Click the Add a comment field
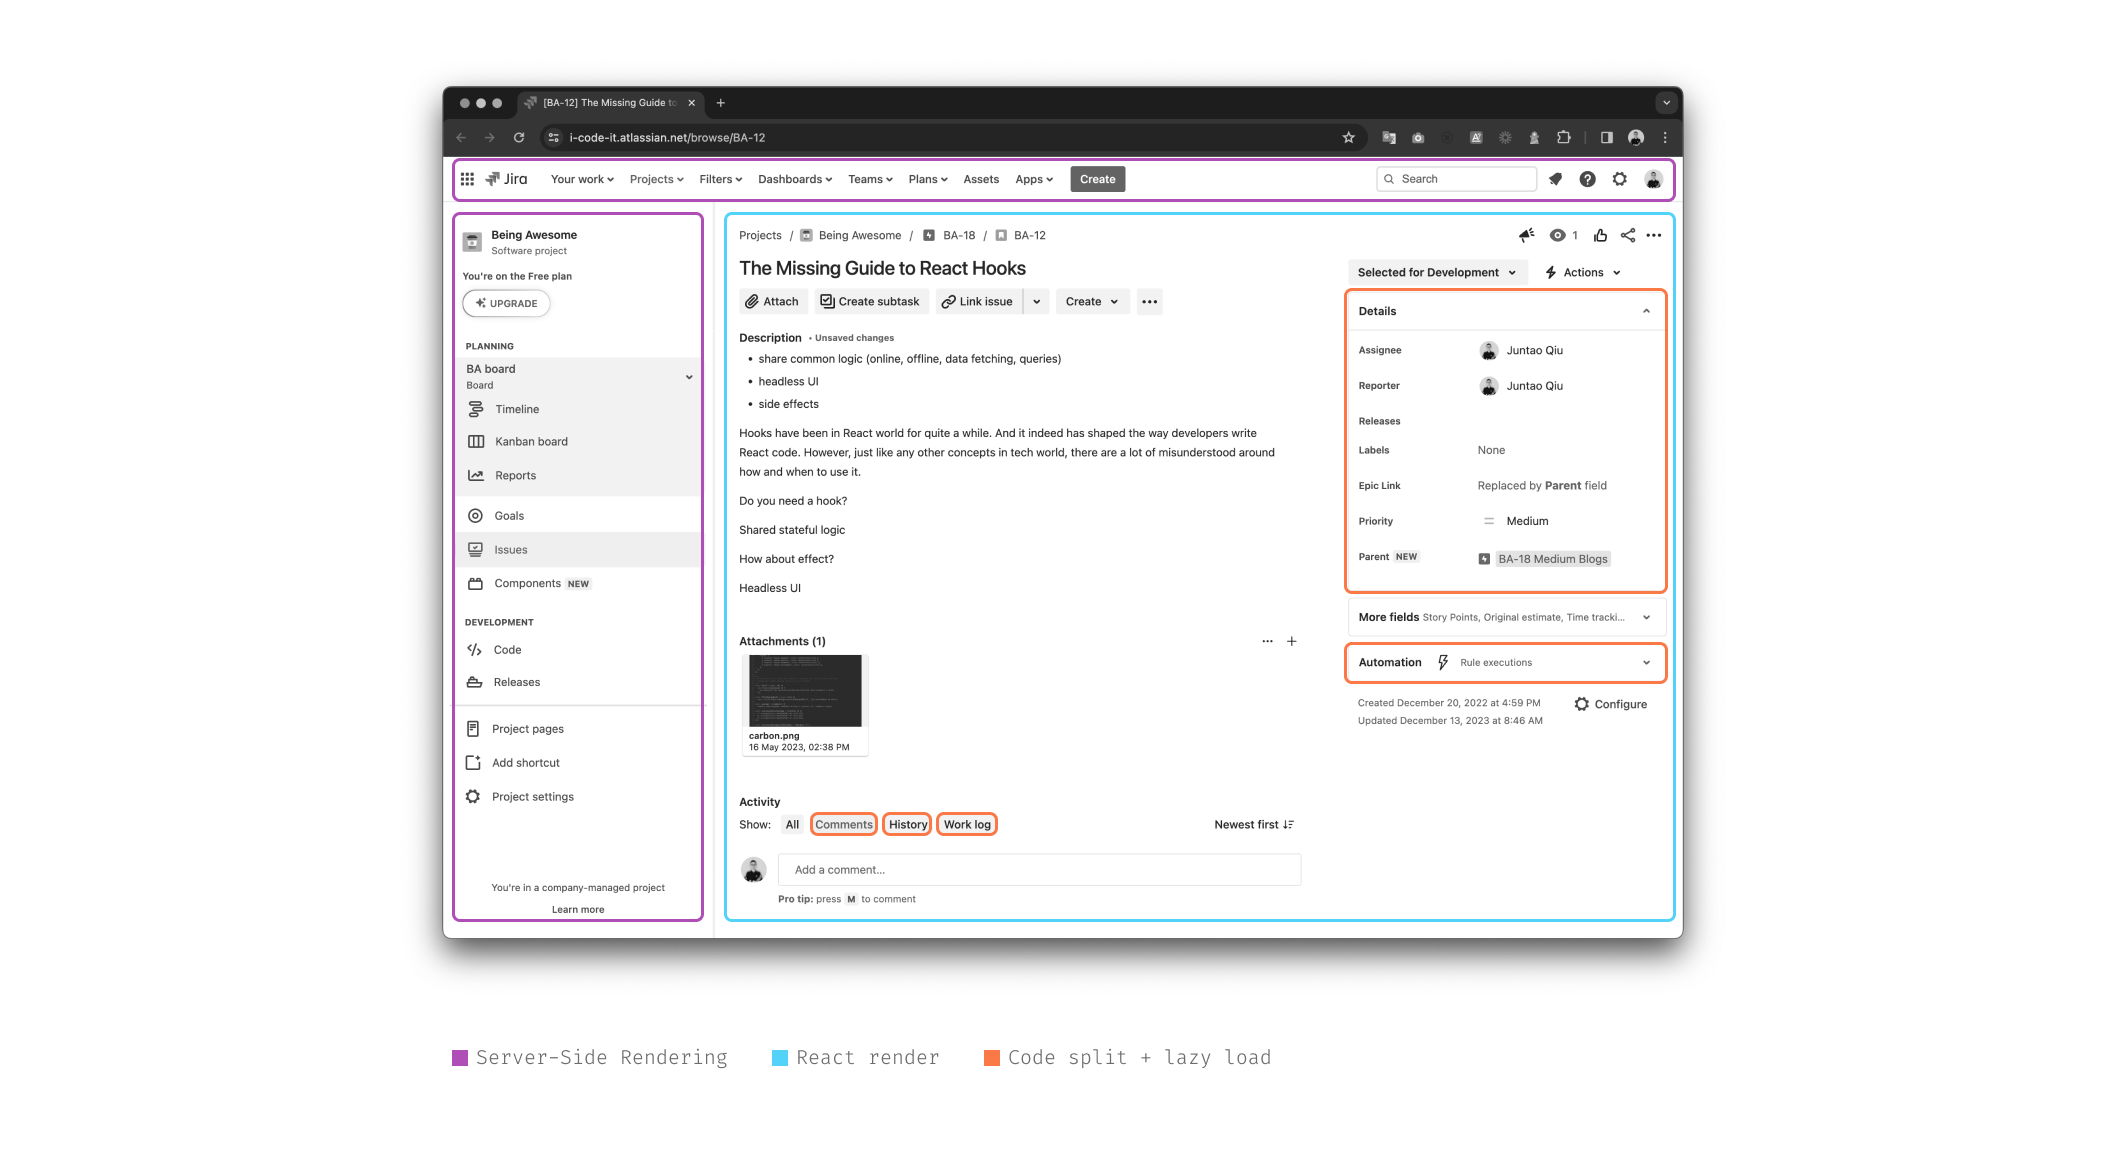This screenshot has height=1168, width=2124. [x=1039, y=869]
